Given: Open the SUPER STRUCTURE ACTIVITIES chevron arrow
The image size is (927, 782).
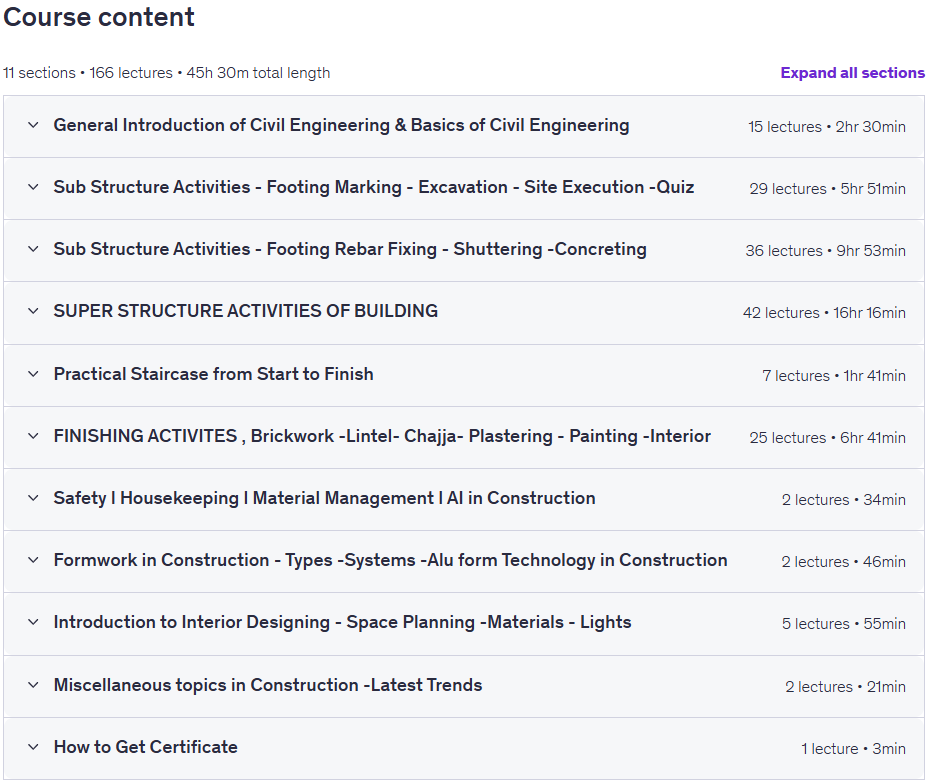Looking at the screenshot, I should point(33,311).
